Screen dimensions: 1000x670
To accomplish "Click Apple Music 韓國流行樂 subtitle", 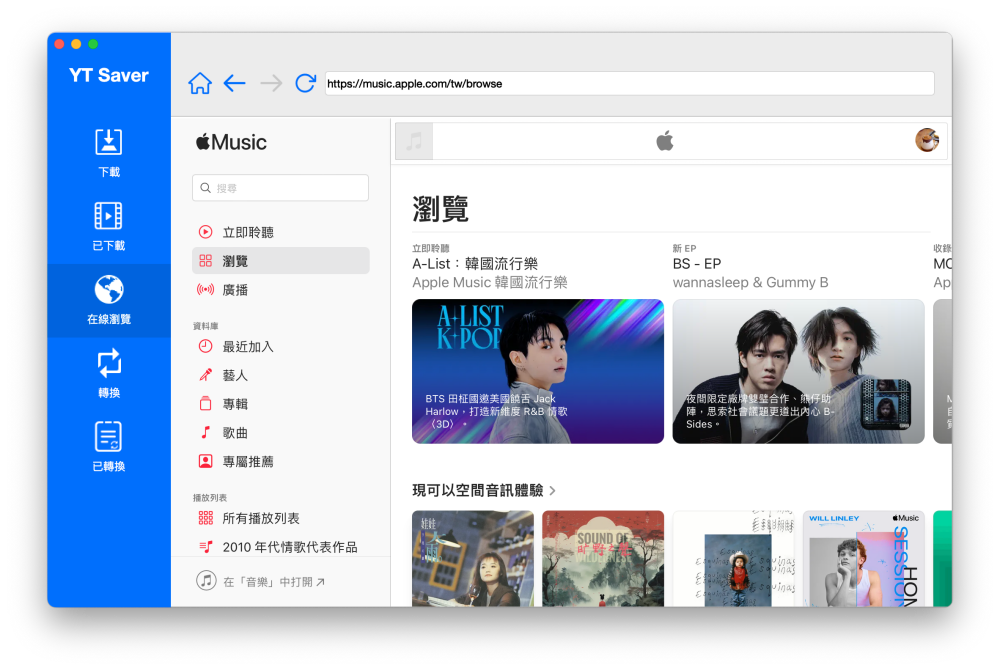I will (x=489, y=282).
